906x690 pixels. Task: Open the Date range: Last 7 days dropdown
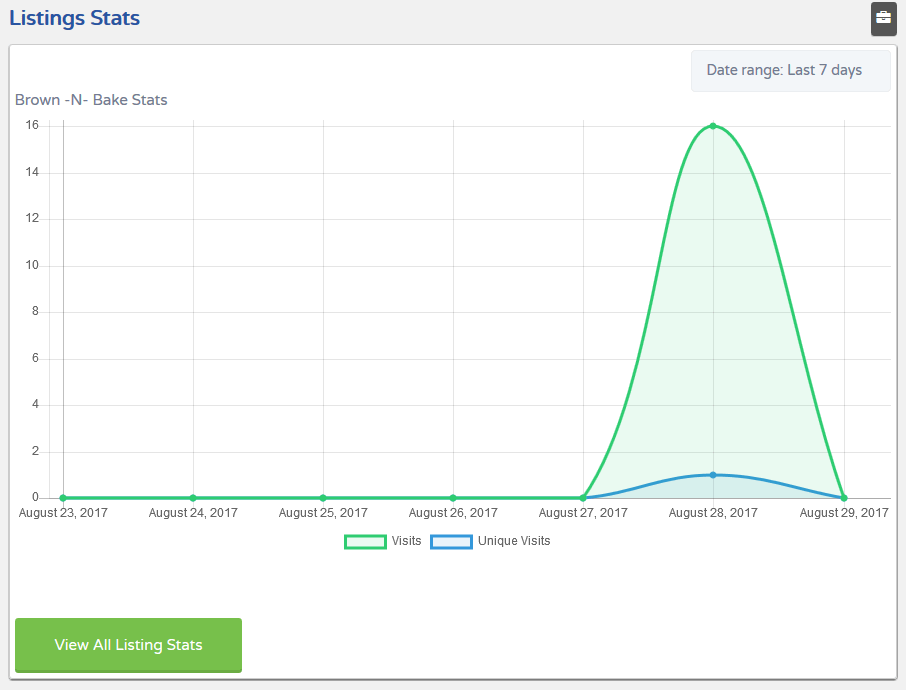point(790,71)
